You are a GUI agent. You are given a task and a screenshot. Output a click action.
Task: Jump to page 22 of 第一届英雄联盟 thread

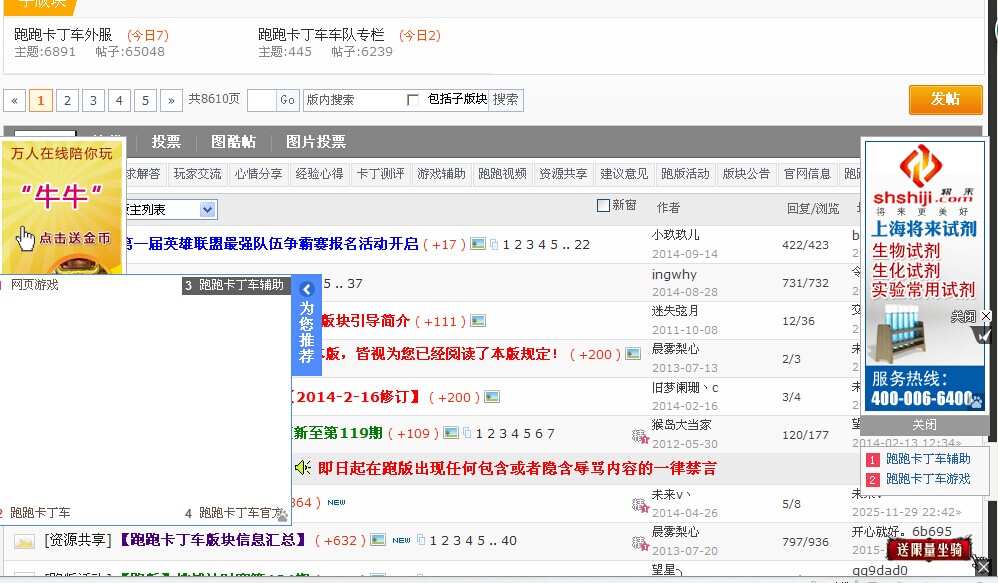click(x=582, y=244)
